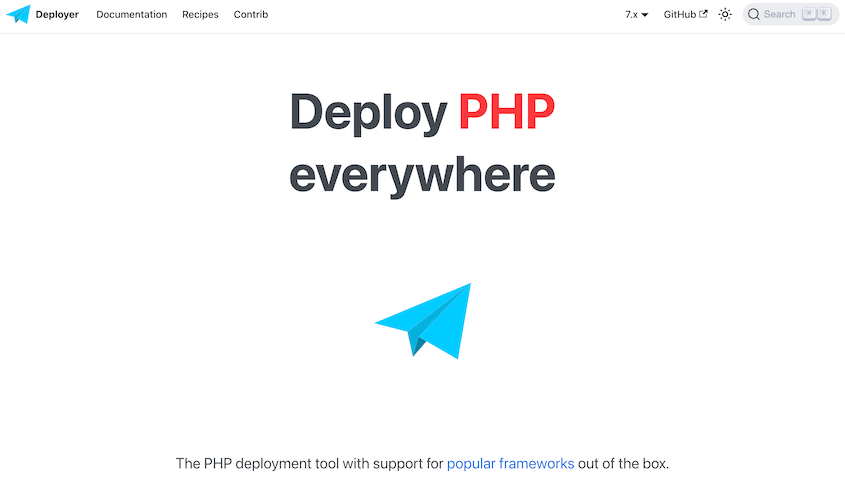Toggle dark mode with the sun icon
Viewport: 845px width, 494px height.
click(725, 15)
